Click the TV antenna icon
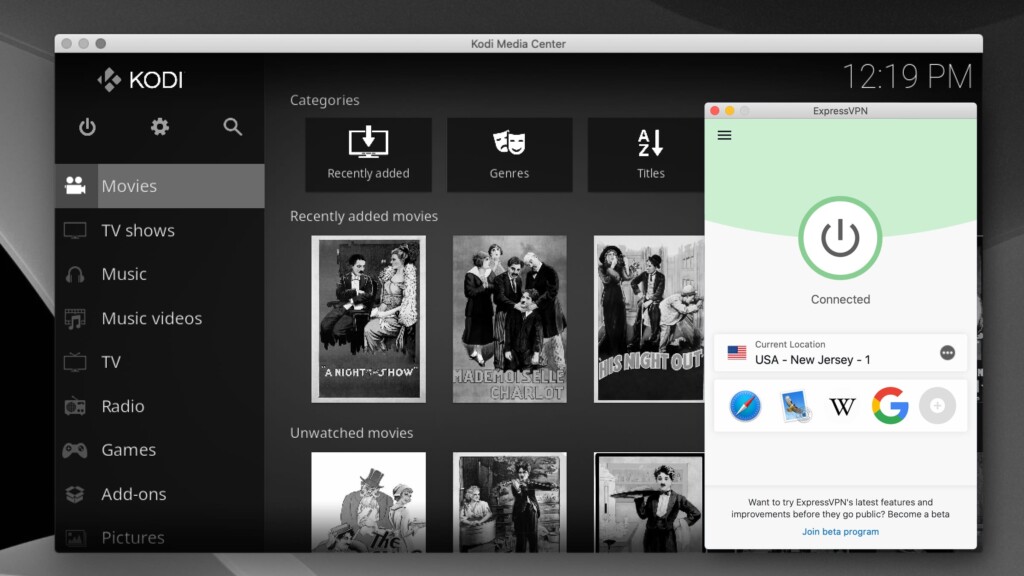This screenshot has height=576, width=1024. pyautogui.click(x=75, y=362)
